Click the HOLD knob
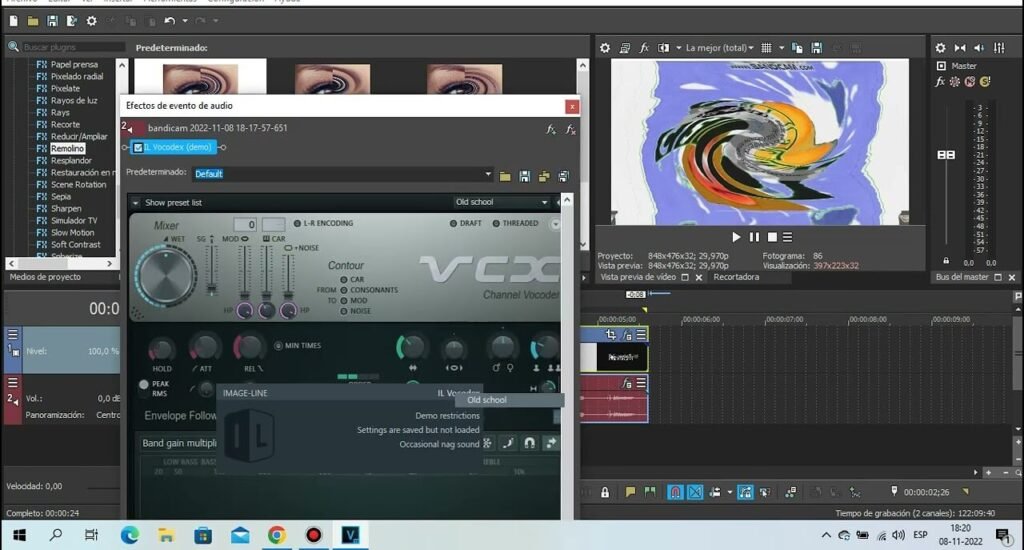 [x=161, y=351]
